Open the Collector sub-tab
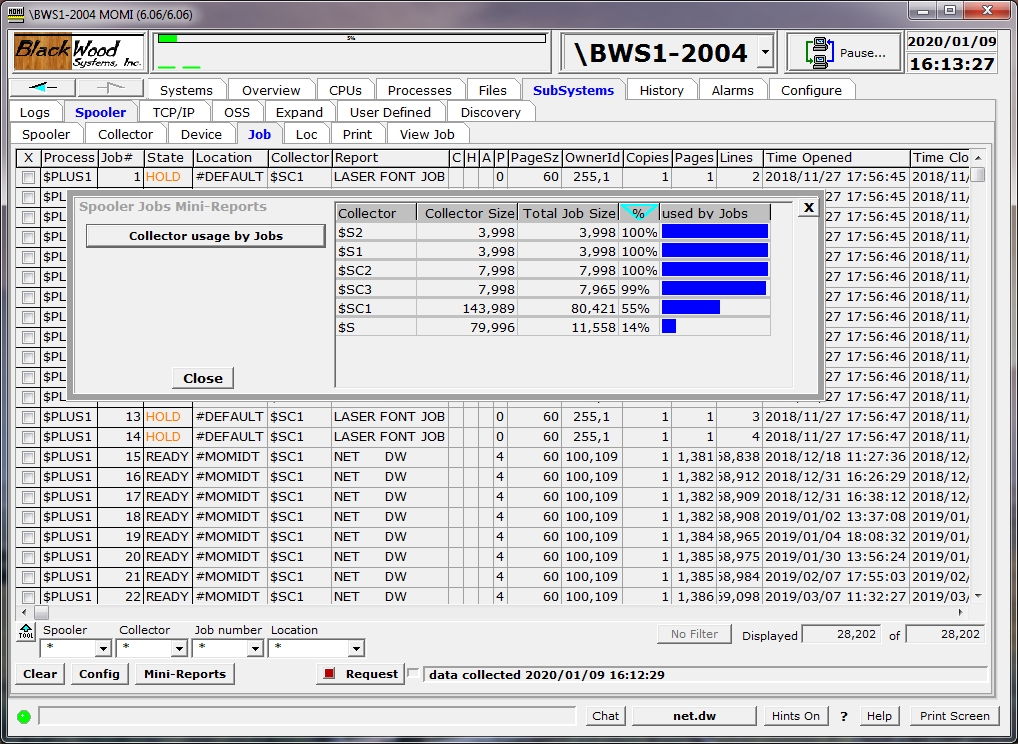This screenshot has height=744, width=1018. click(125, 134)
